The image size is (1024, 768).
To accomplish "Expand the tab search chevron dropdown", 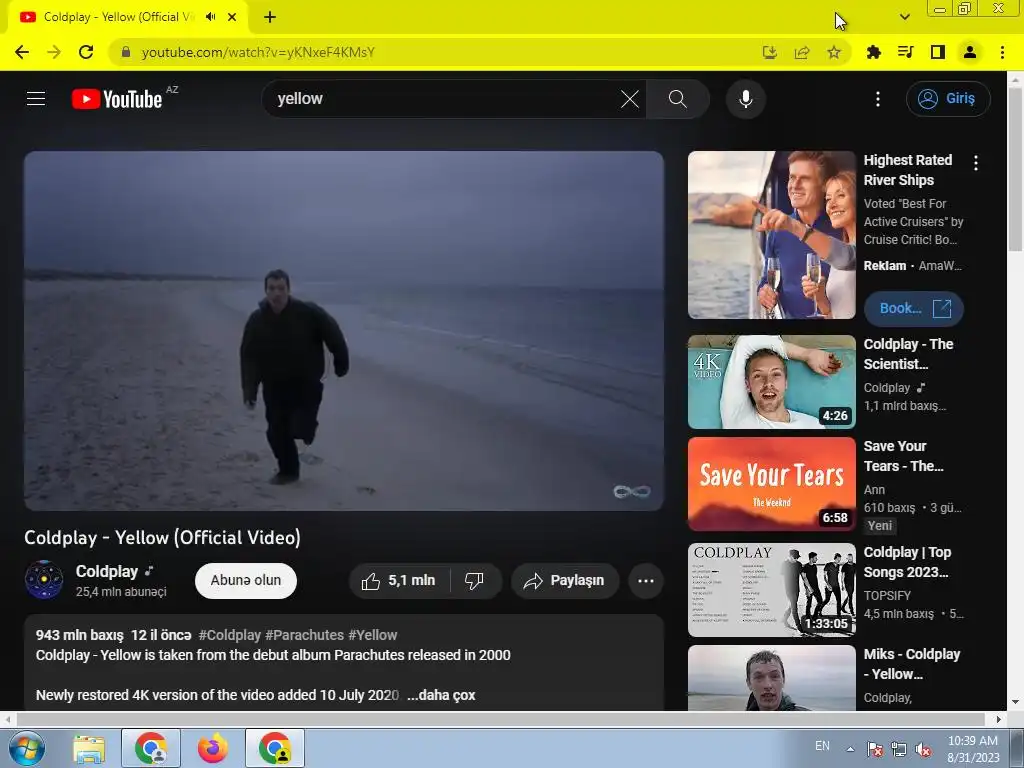I will (x=904, y=17).
